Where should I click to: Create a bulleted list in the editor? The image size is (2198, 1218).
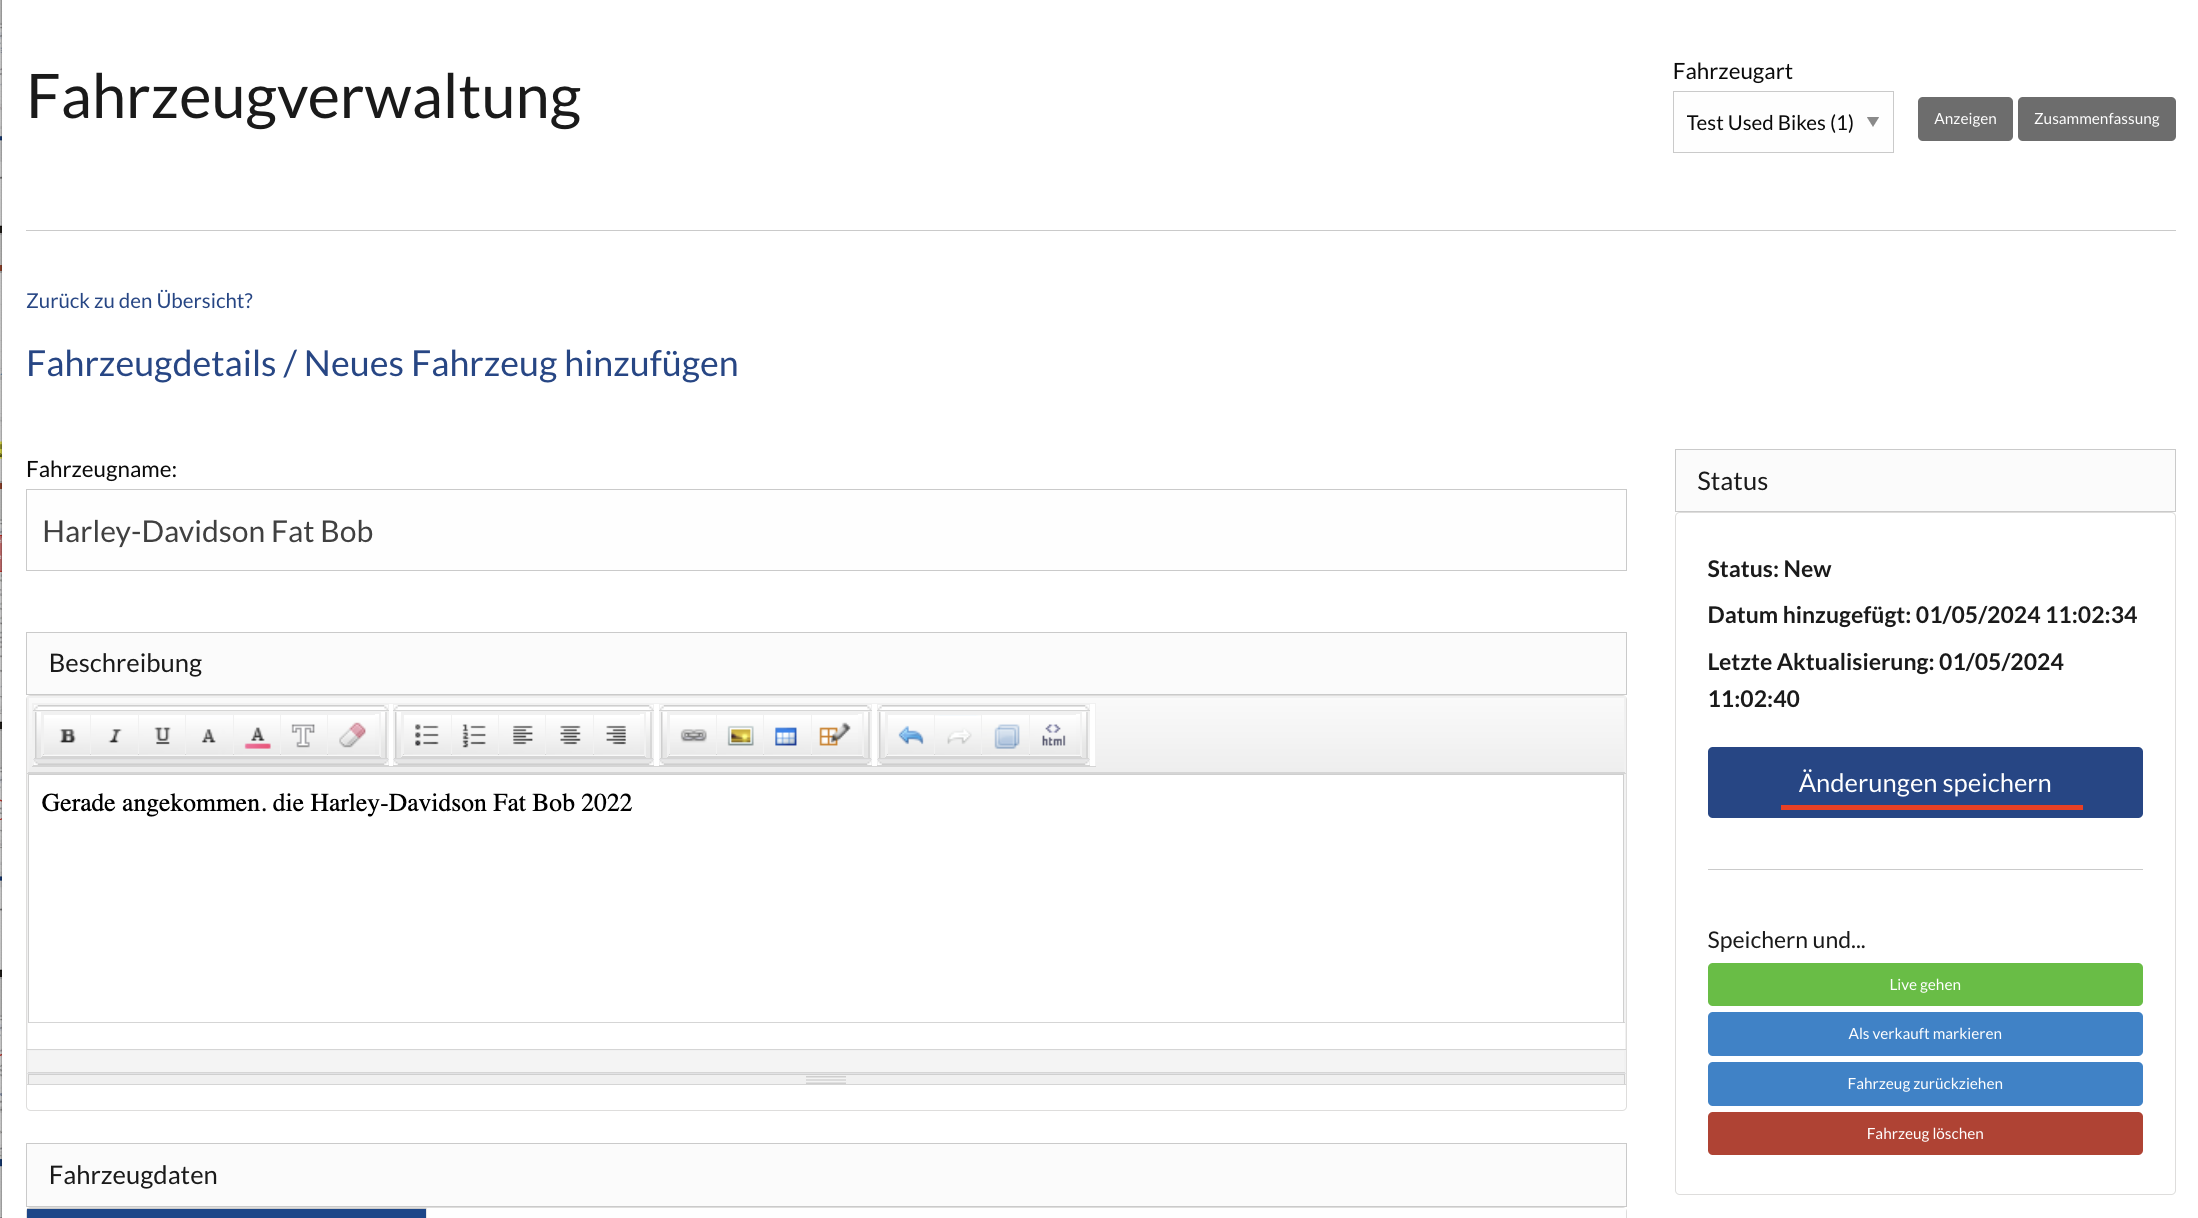[x=427, y=735]
